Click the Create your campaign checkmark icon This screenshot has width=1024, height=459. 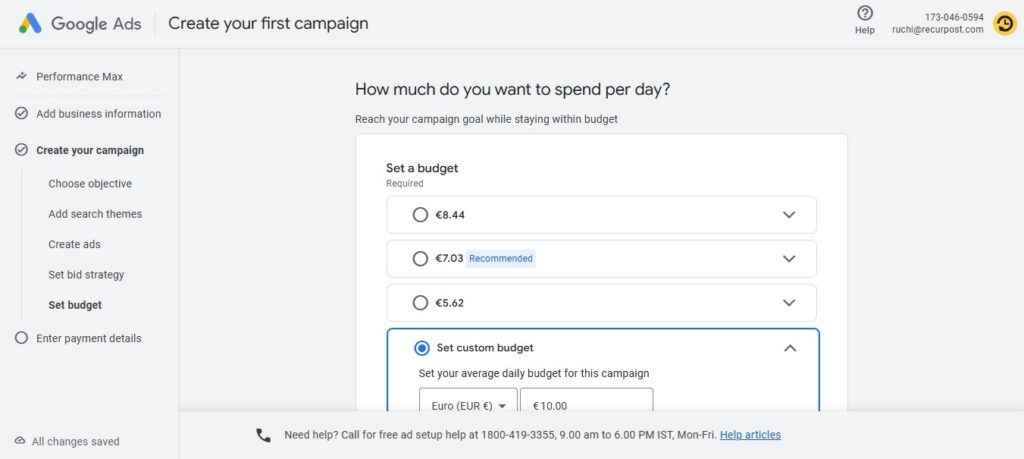click(22, 150)
